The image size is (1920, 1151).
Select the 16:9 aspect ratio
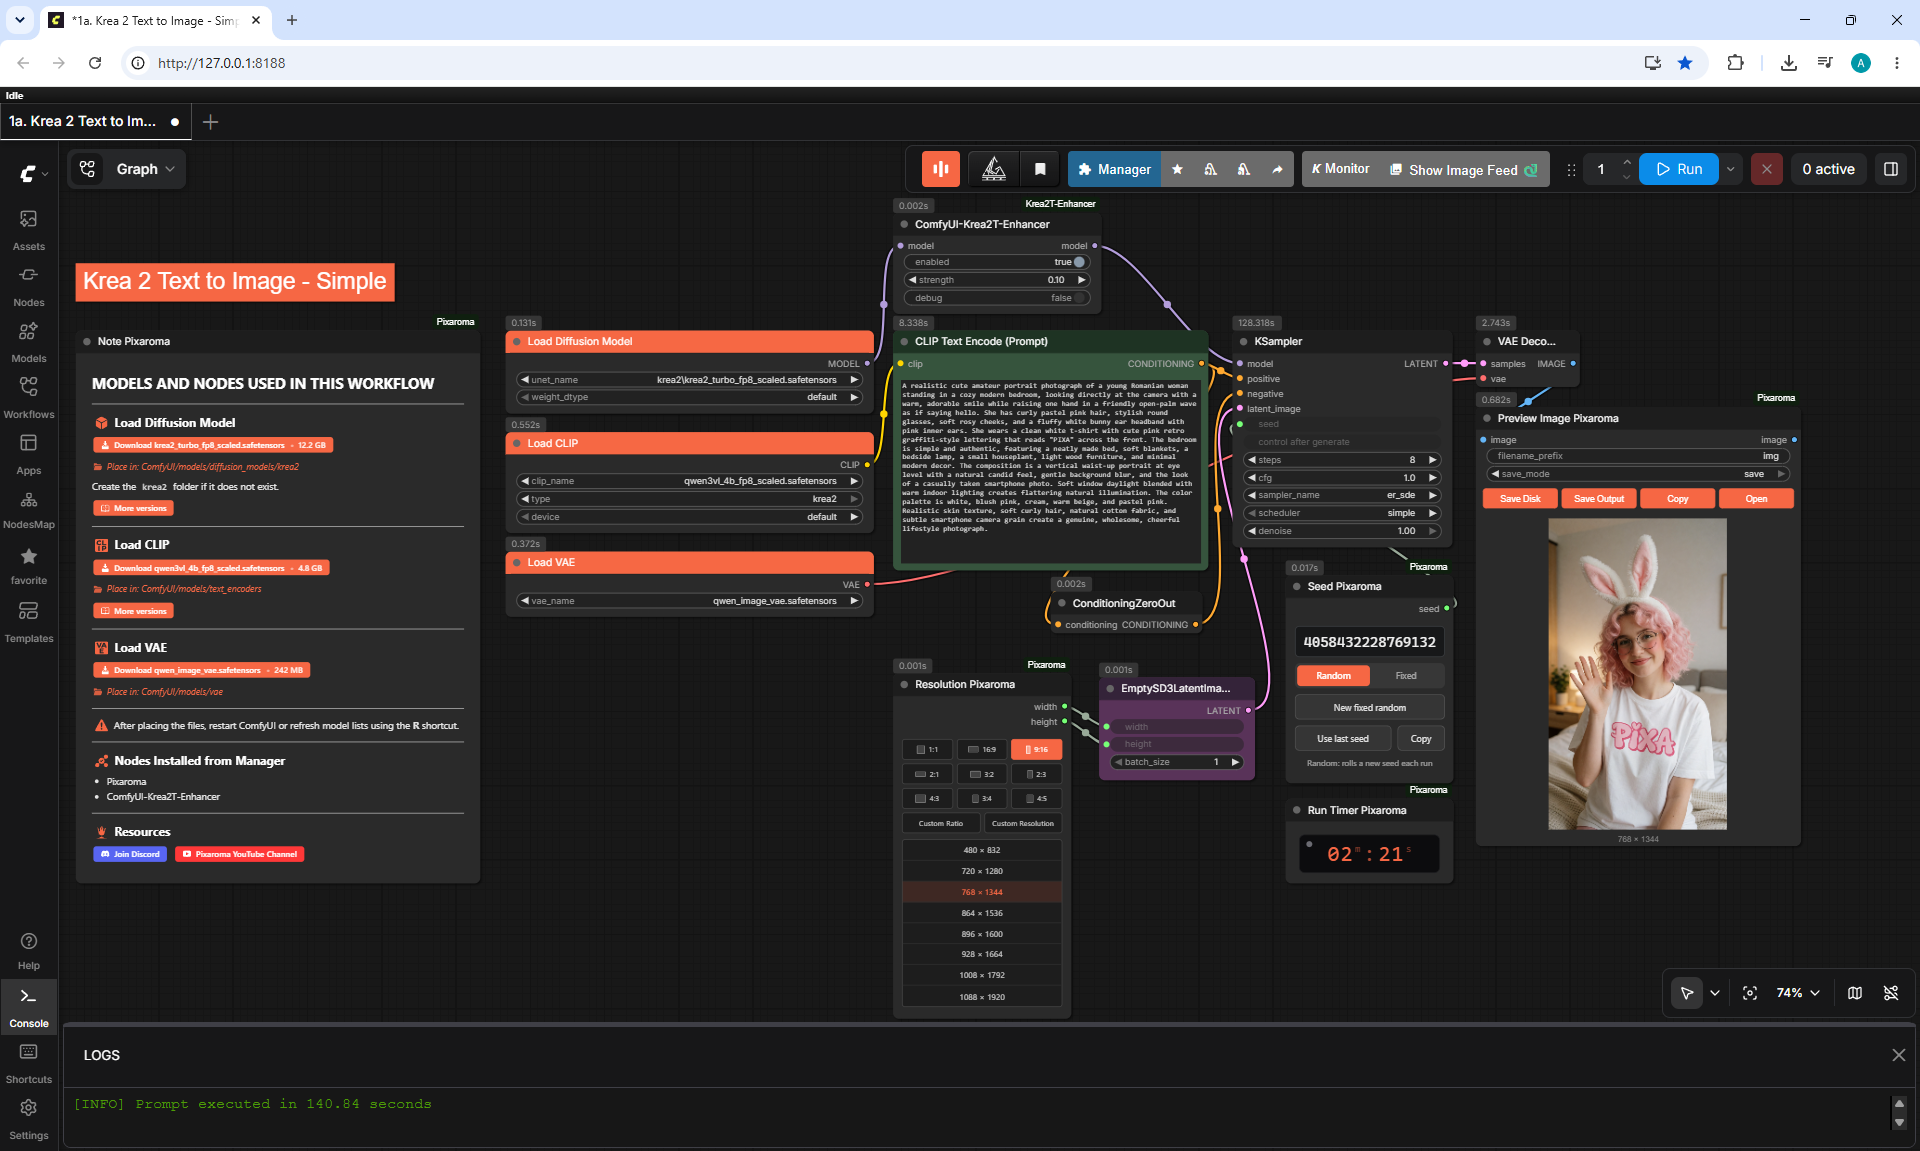[982, 749]
